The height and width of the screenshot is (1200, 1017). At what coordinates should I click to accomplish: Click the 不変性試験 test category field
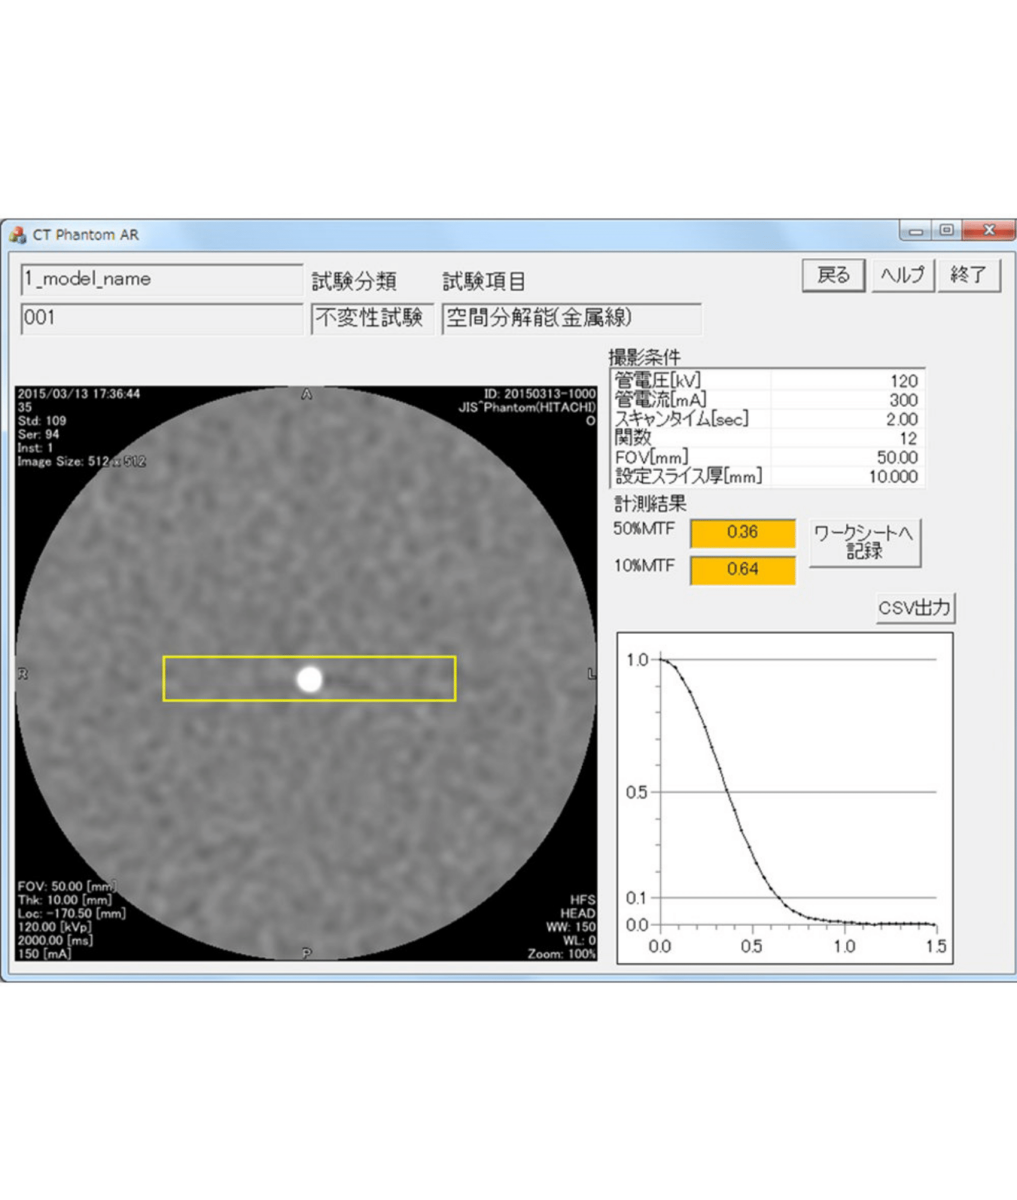pyautogui.click(x=372, y=319)
